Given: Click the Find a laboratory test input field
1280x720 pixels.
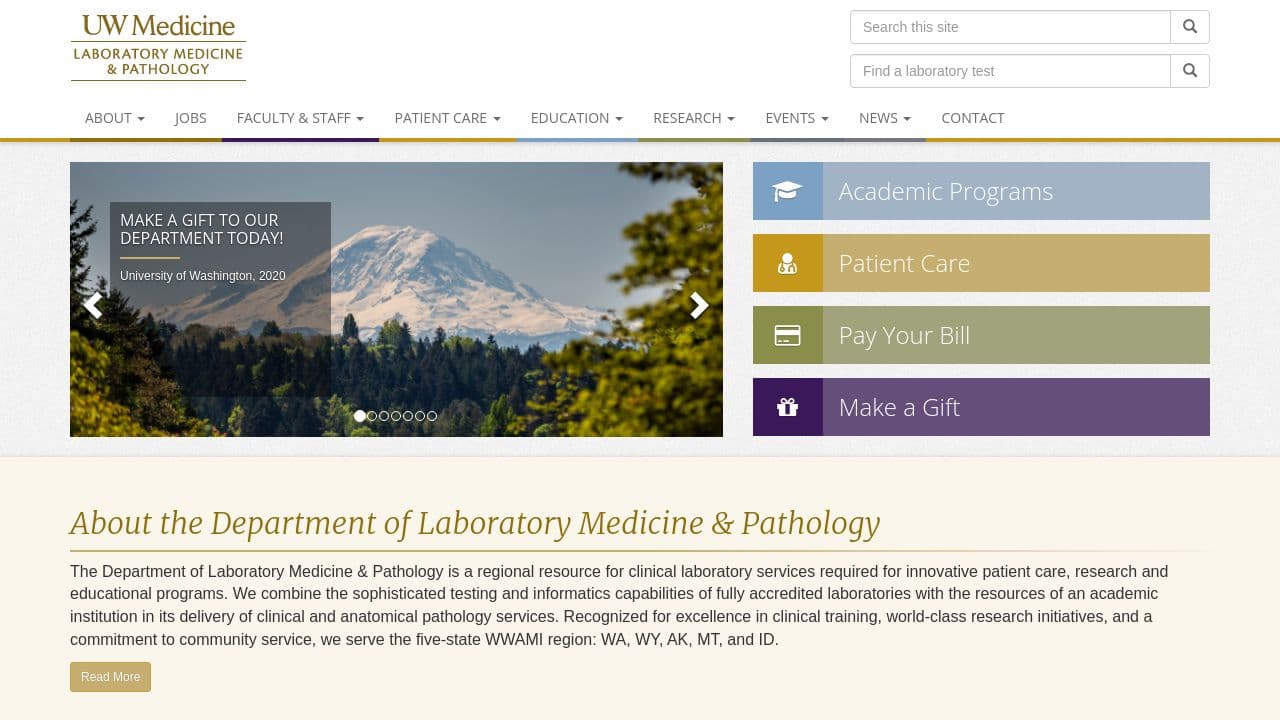Looking at the screenshot, I should click(x=1010, y=71).
